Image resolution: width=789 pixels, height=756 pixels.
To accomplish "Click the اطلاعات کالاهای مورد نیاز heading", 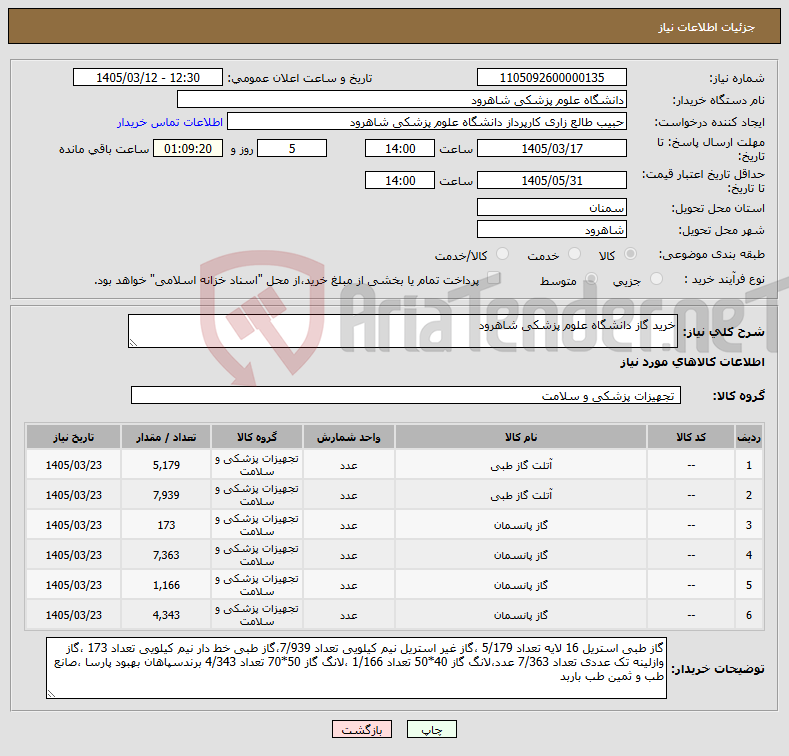I will tap(692, 362).
